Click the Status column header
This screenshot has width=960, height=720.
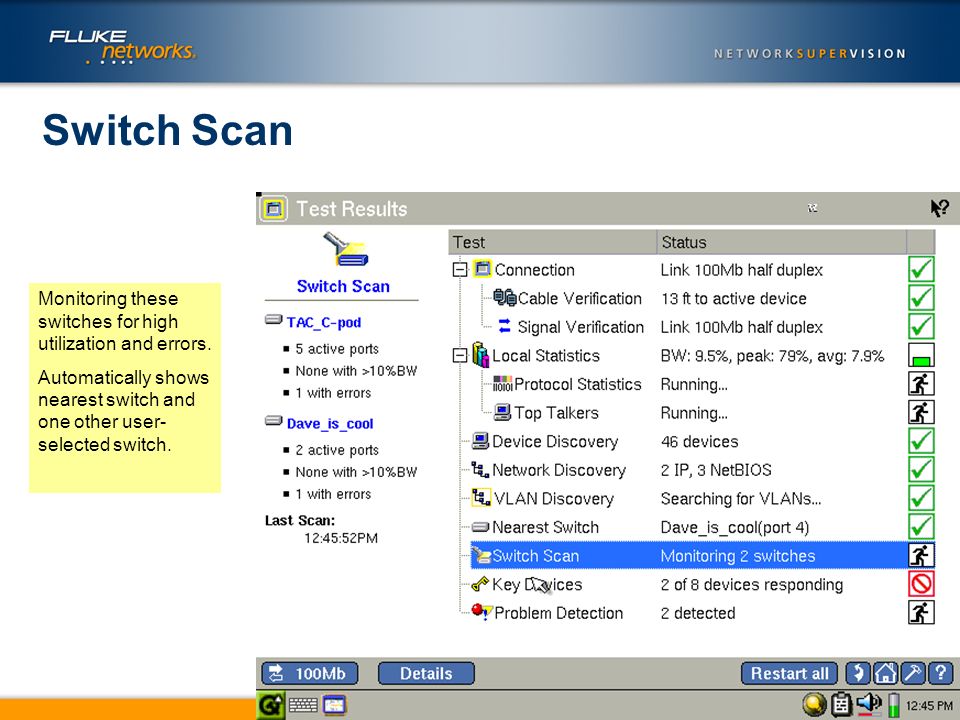782,242
